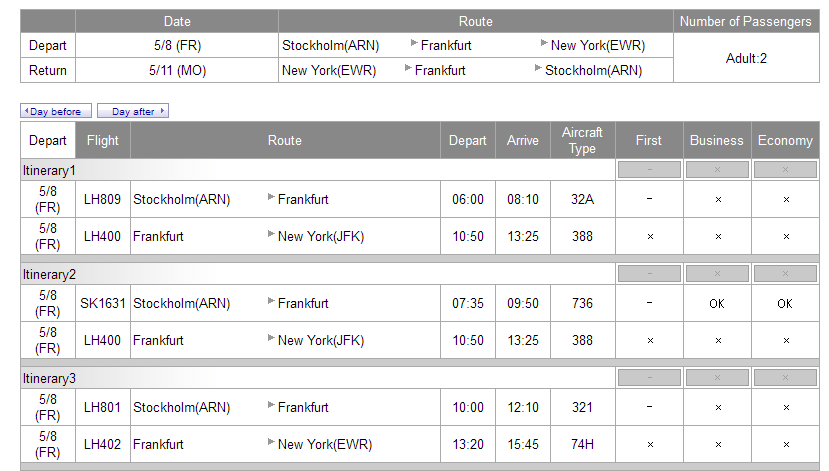The image size is (829, 471).
Task: Click the Itinerary1 Economy class button
Action: pyautogui.click(x=785, y=170)
